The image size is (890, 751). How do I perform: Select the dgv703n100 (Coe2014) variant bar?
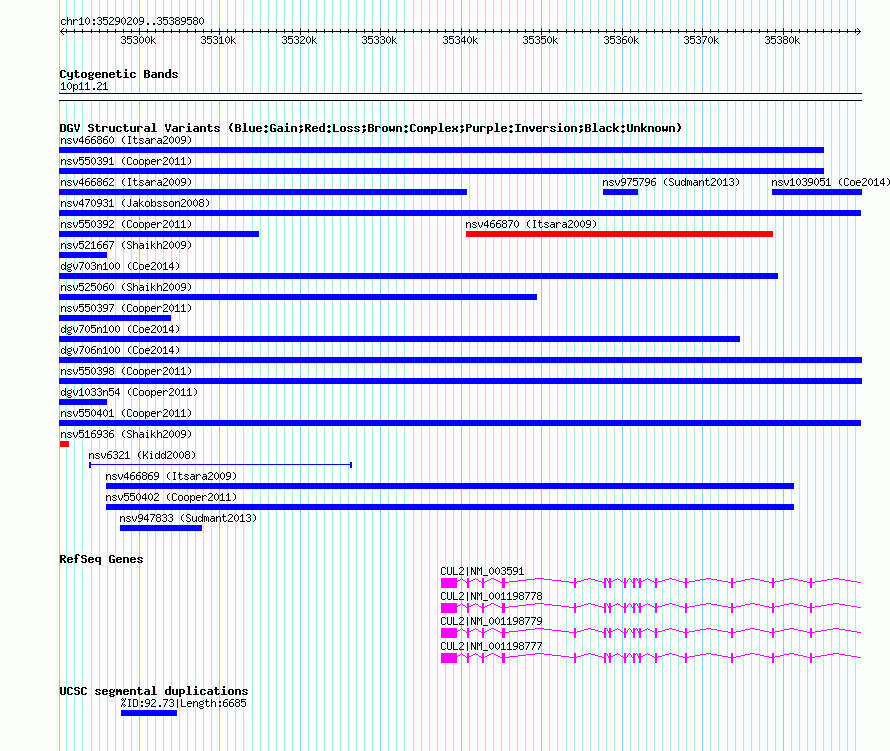[418, 276]
